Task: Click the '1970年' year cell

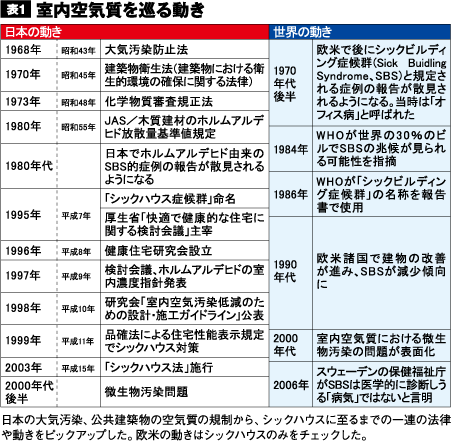Action: [29, 75]
